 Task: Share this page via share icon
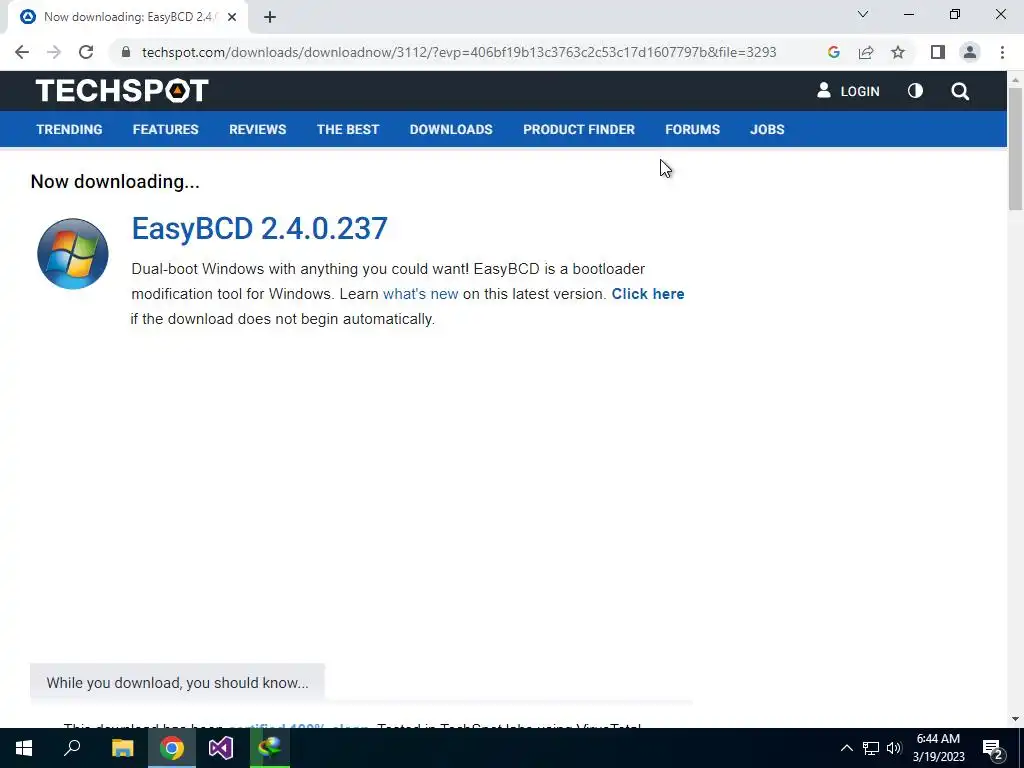(866, 52)
